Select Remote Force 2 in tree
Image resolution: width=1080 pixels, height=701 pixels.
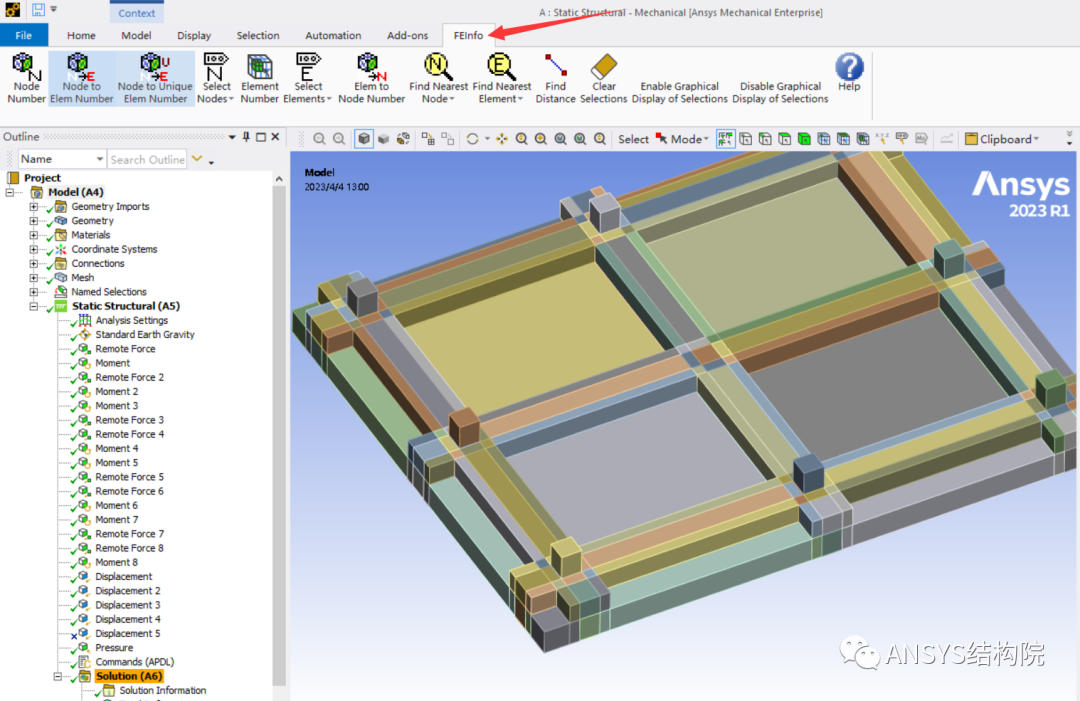click(x=129, y=377)
